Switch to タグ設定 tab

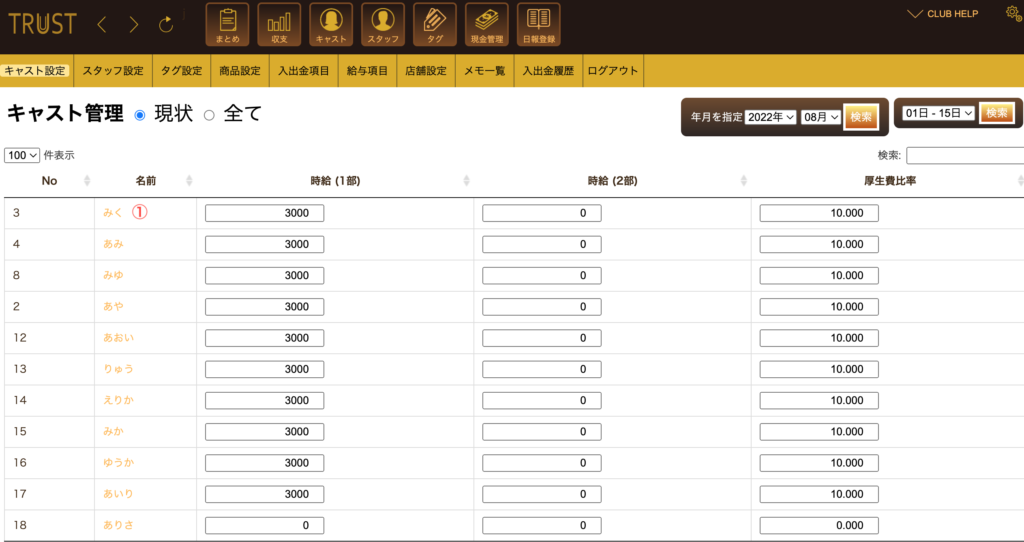click(x=182, y=71)
